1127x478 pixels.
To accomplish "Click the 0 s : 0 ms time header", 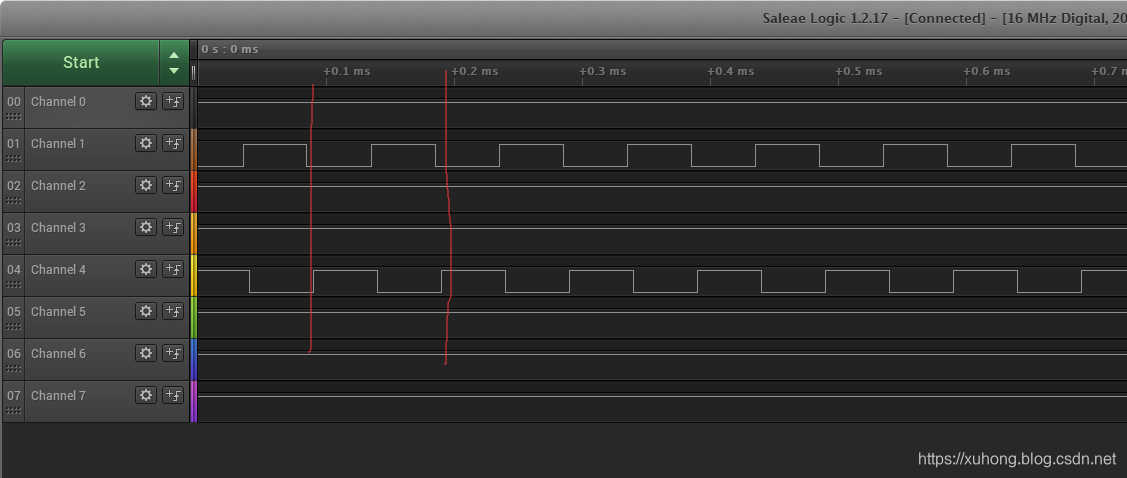I will coord(230,49).
